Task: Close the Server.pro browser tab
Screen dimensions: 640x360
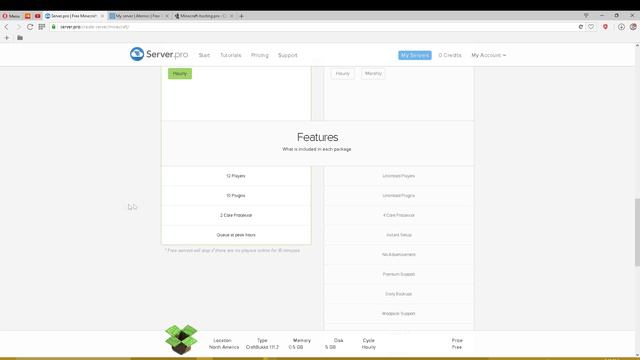Action: click(102, 16)
